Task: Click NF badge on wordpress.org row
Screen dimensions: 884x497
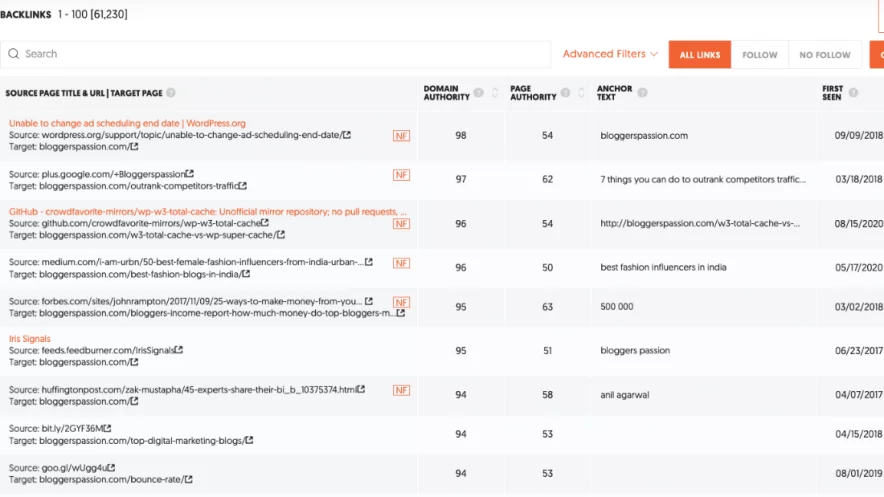Action: (x=401, y=136)
